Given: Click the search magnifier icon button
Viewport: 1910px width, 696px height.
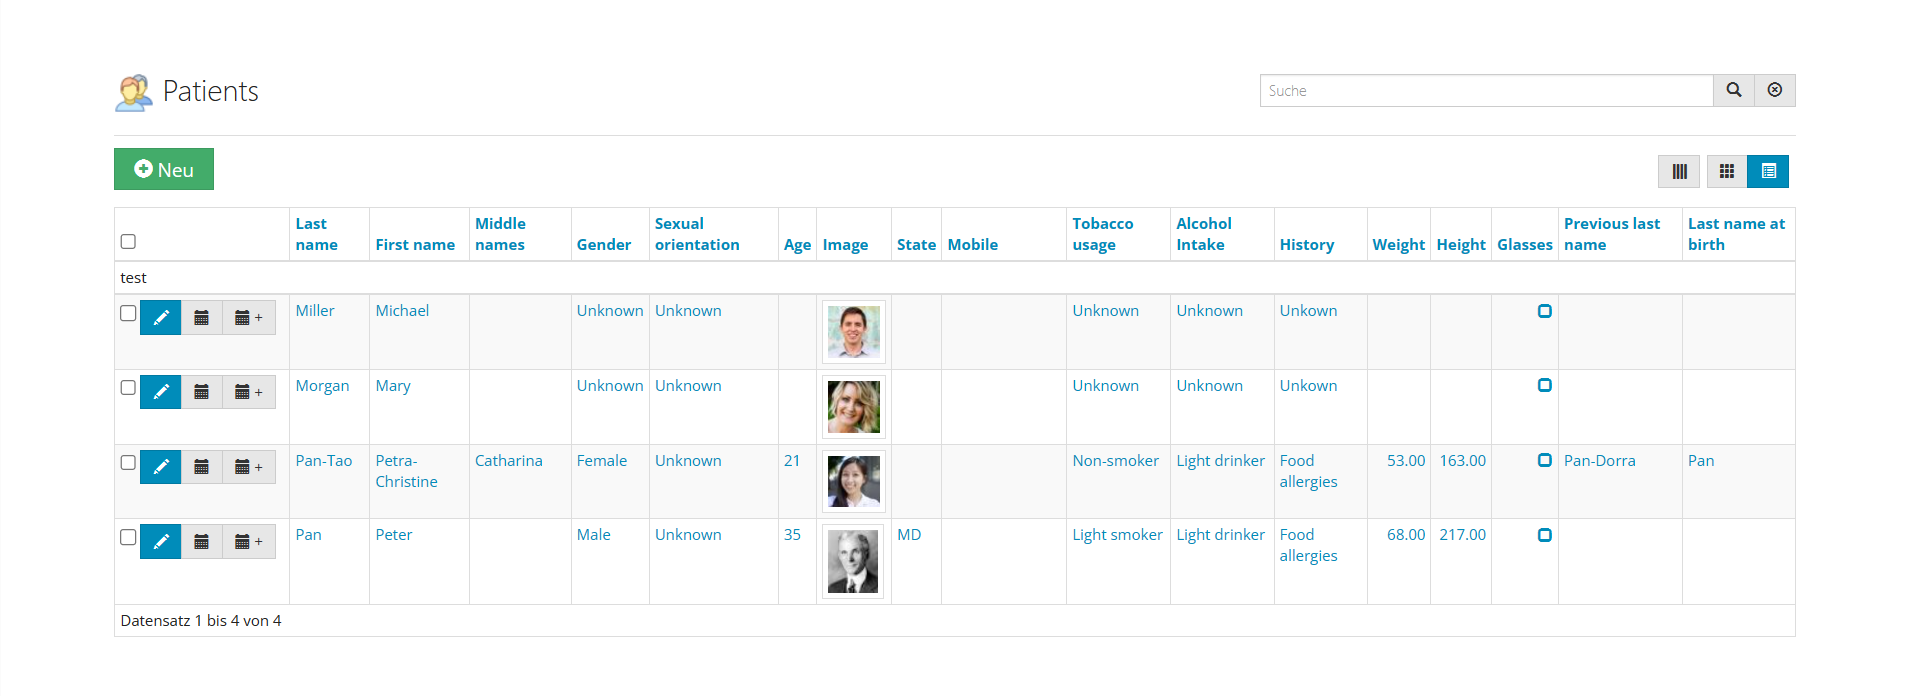Looking at the screenshot, I should point(1734,90).
